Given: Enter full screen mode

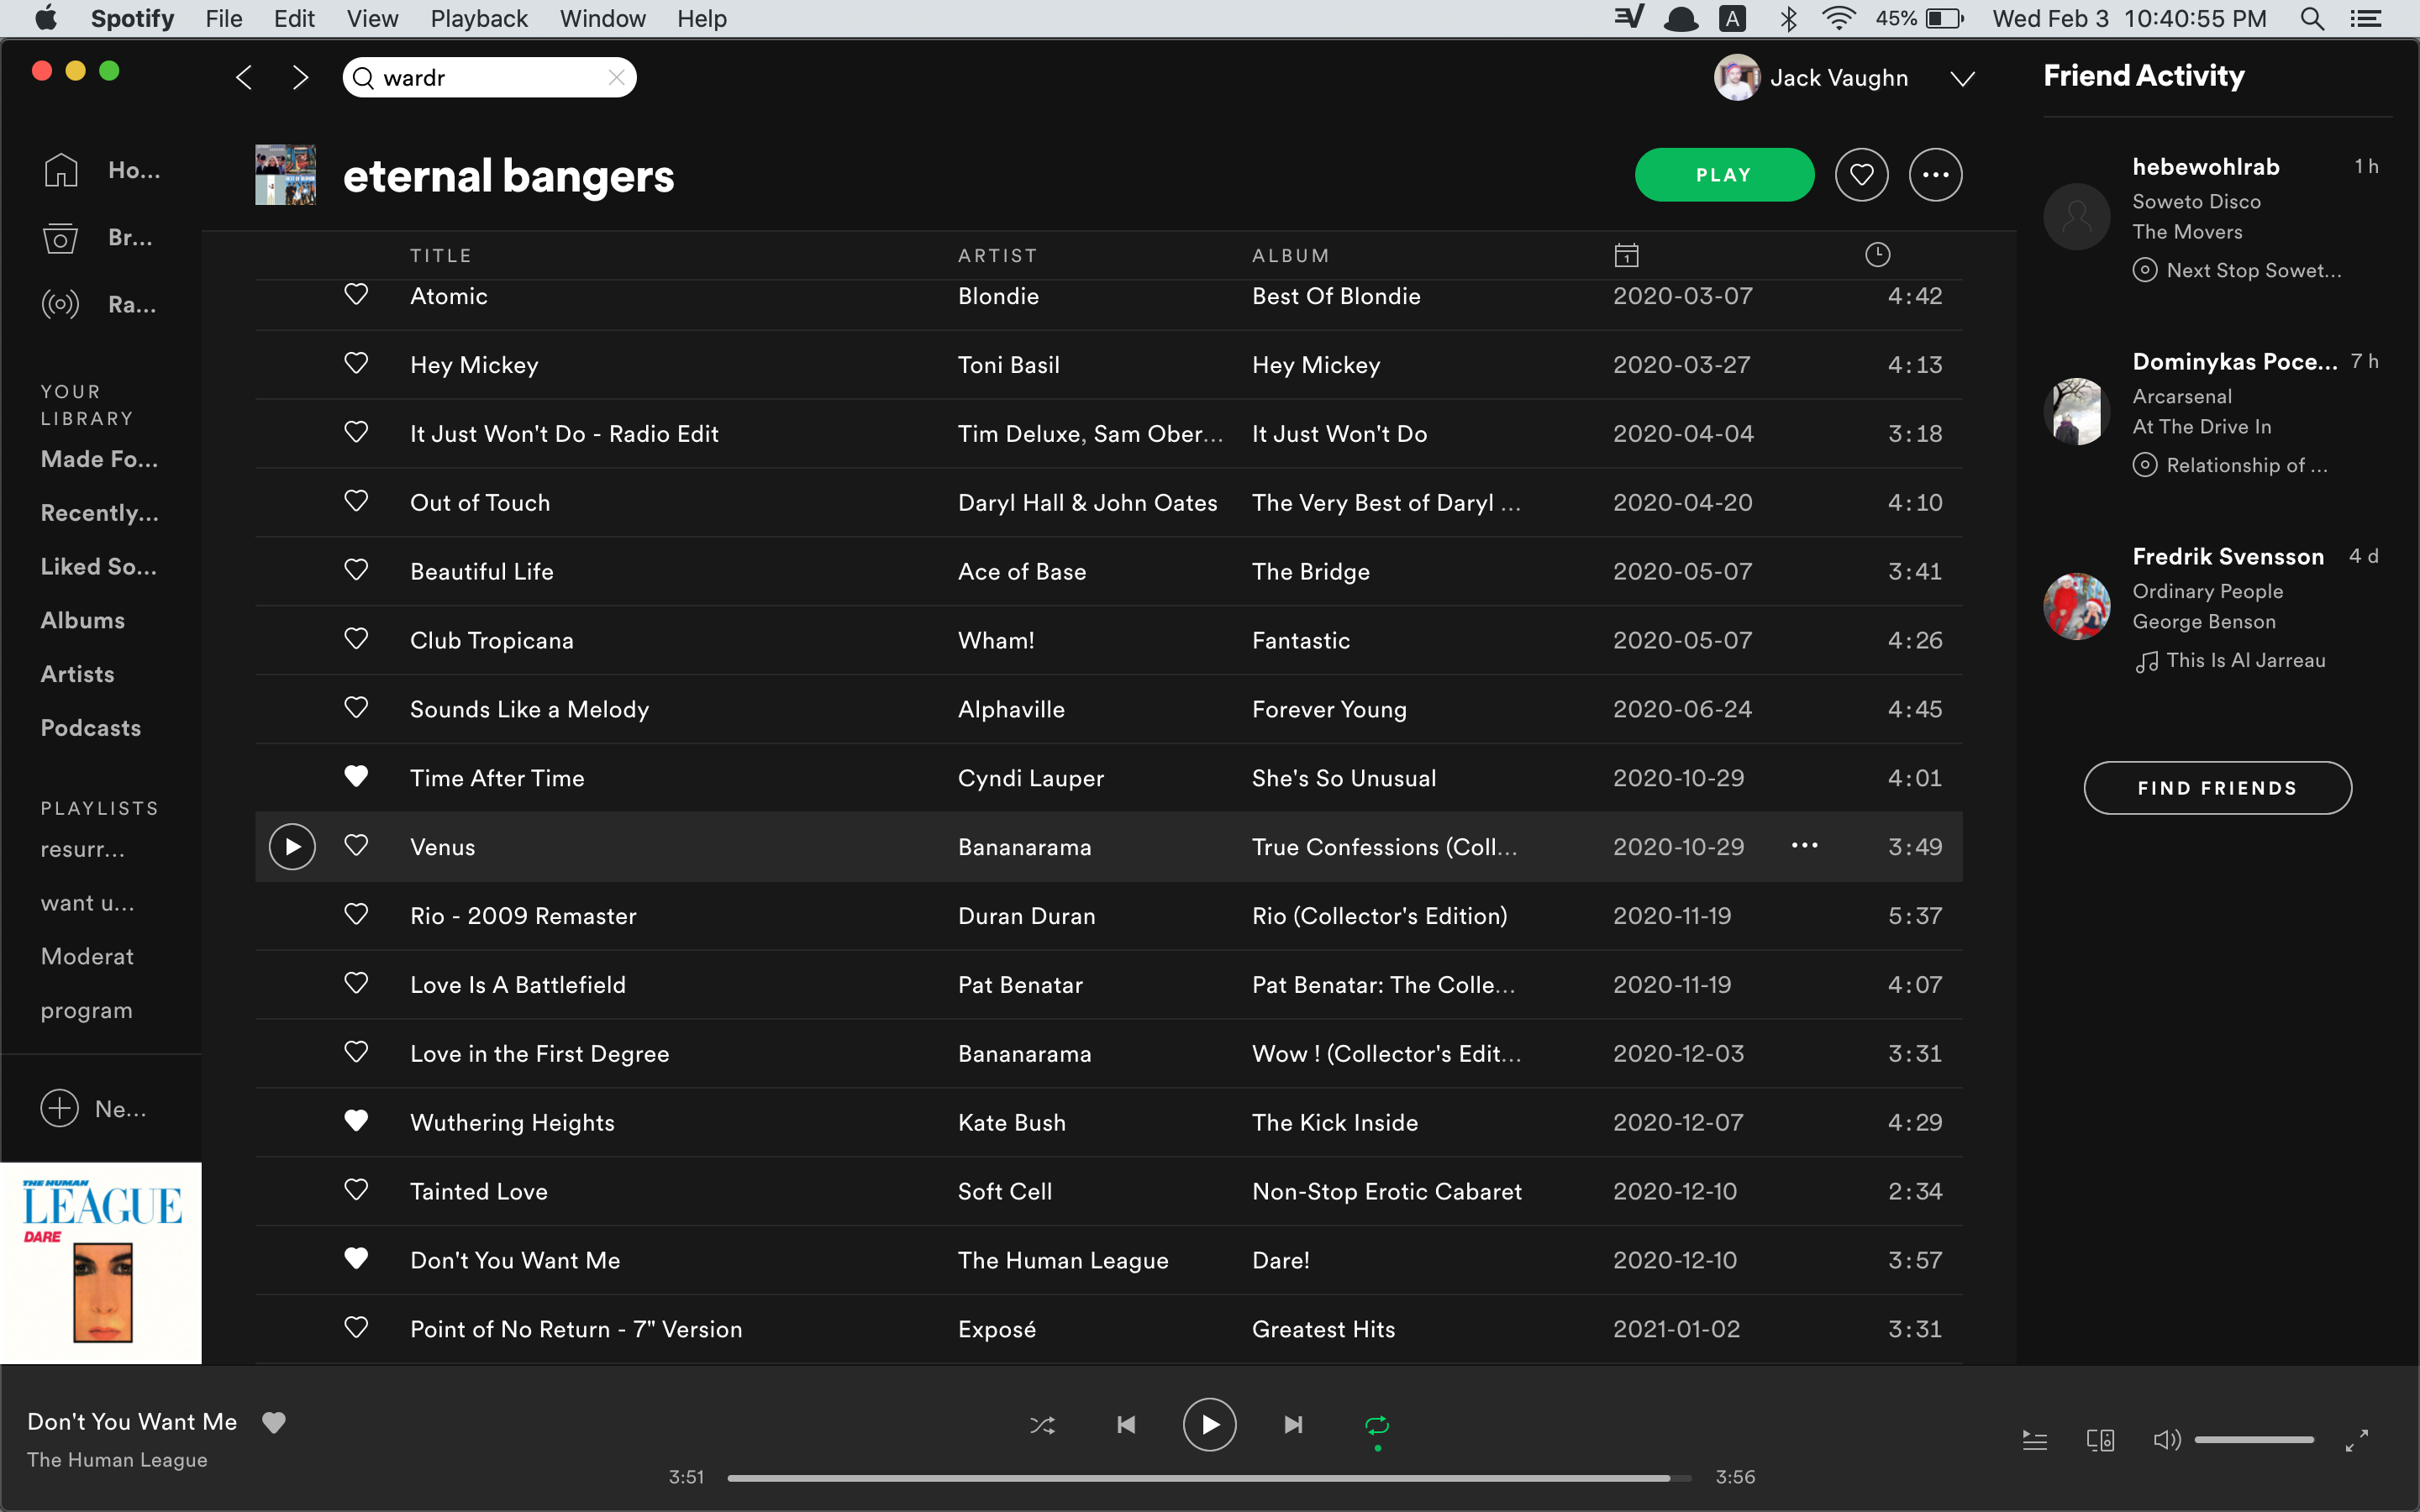Looking at the screenshot, I should click(2357, 1440).
